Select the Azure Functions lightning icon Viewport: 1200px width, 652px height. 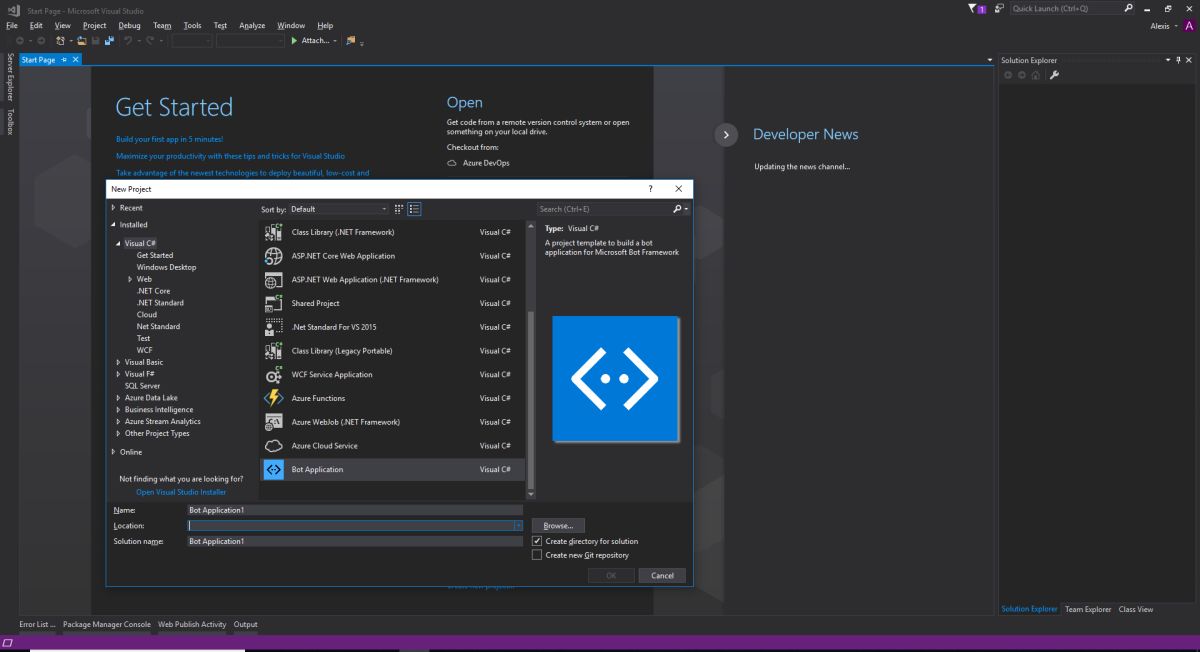pos(273,398)
